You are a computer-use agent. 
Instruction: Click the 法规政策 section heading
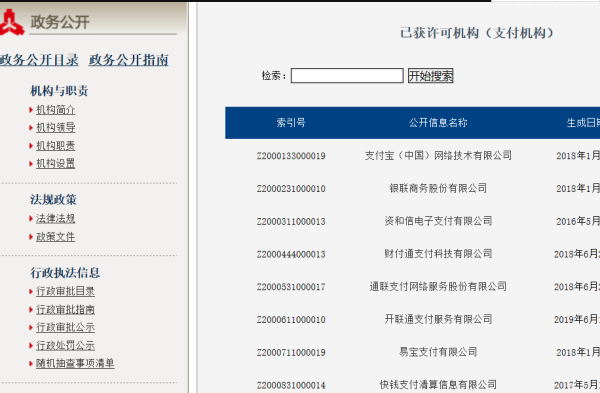[x=54, y=200]
